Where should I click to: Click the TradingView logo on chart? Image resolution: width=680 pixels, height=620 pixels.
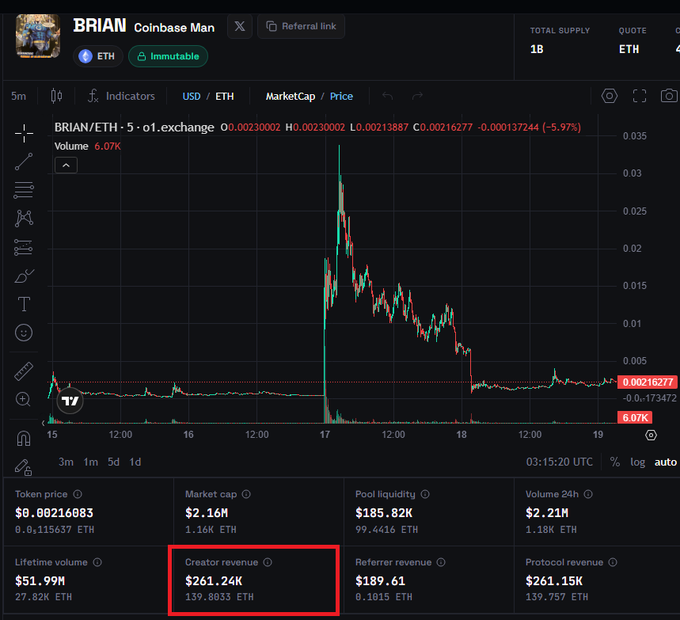(70, 401)
